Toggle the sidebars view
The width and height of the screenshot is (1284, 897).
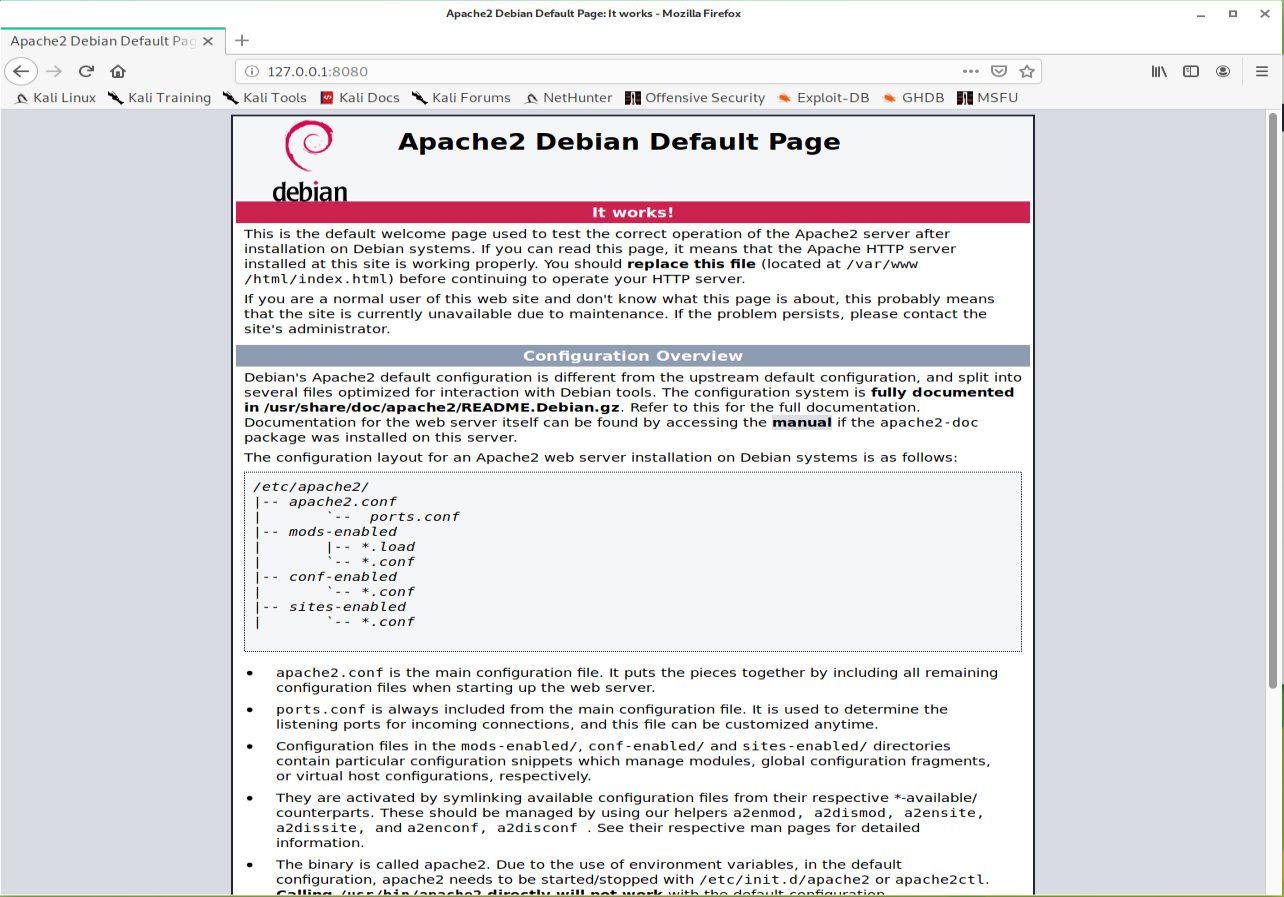pyautogui.click(x=1191, y=71)
